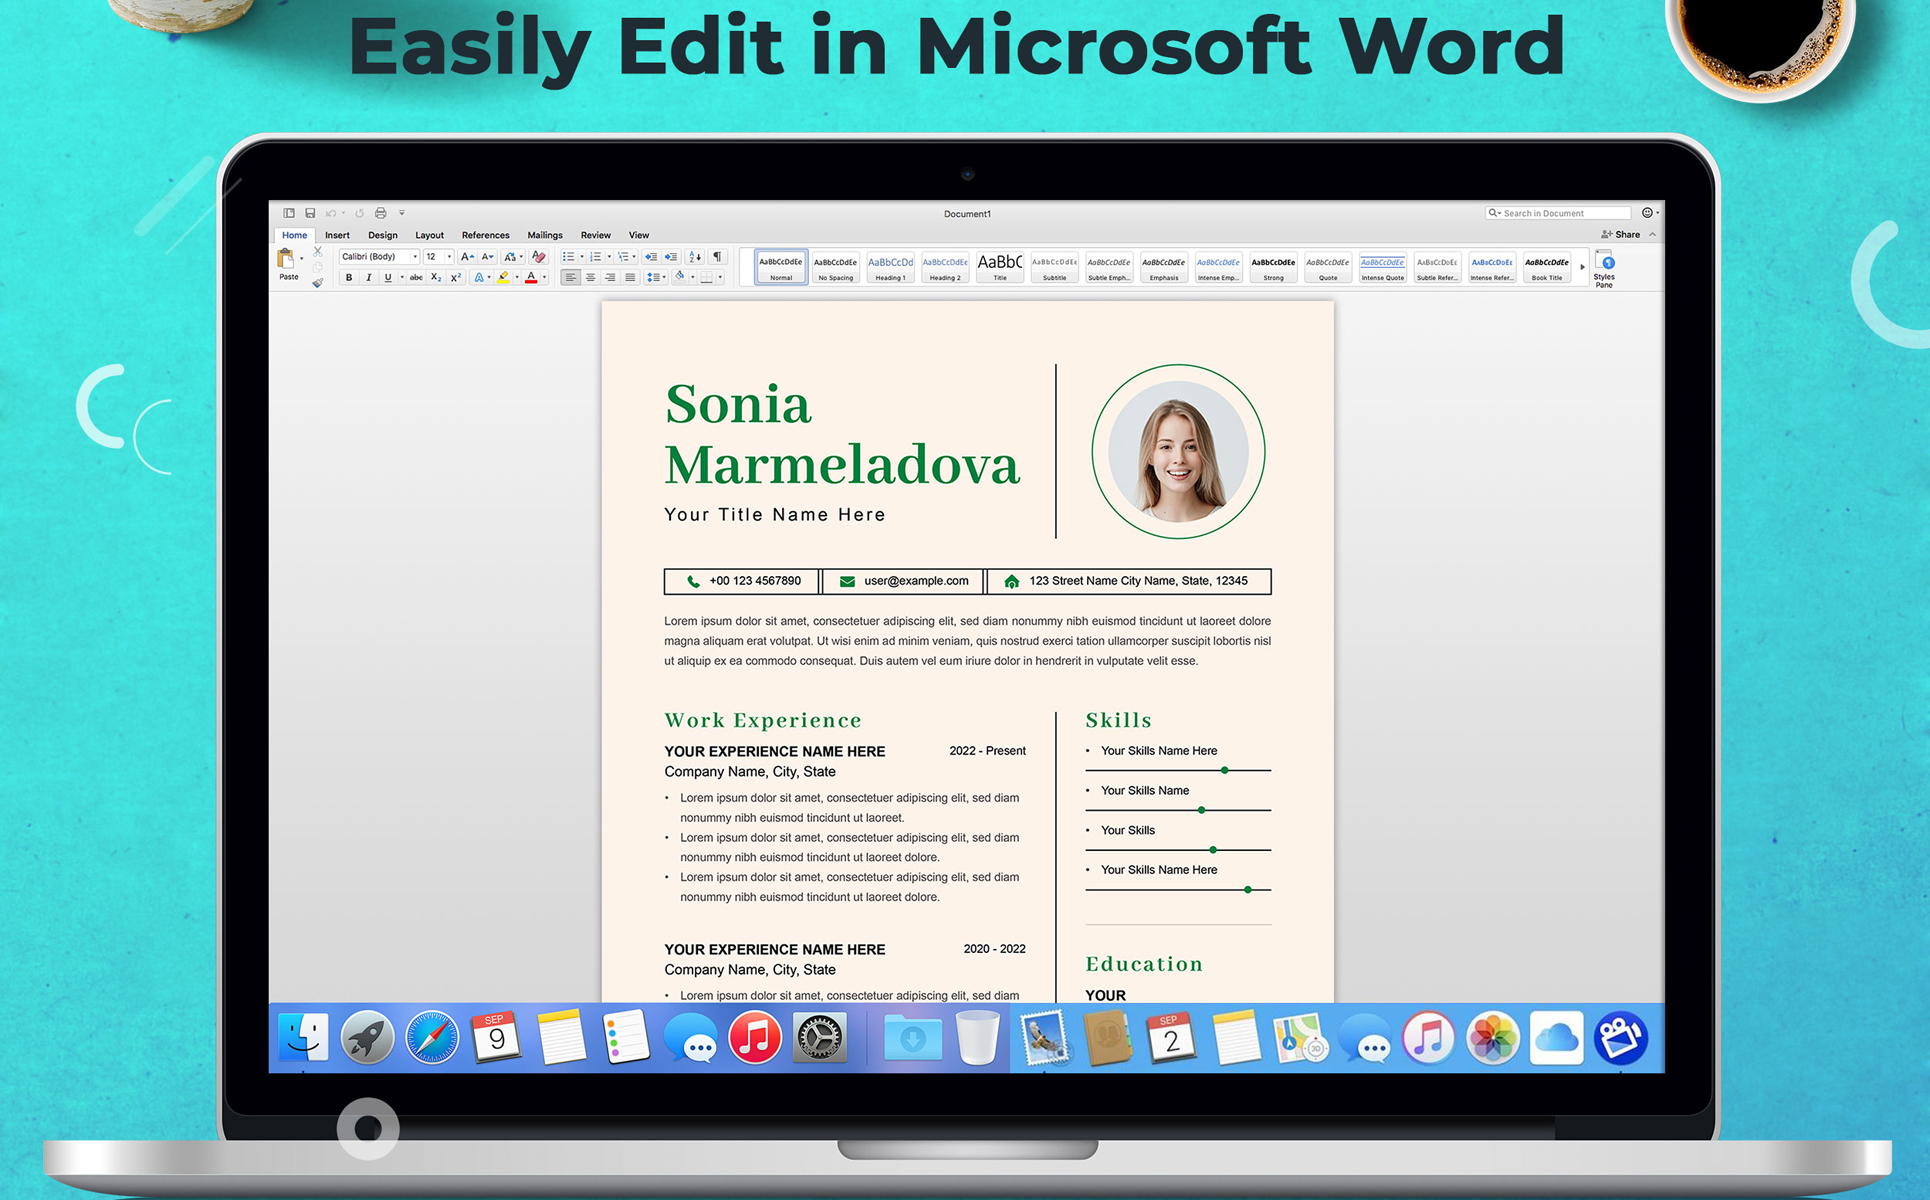Click the Search in Document field

coord(1560,213)
